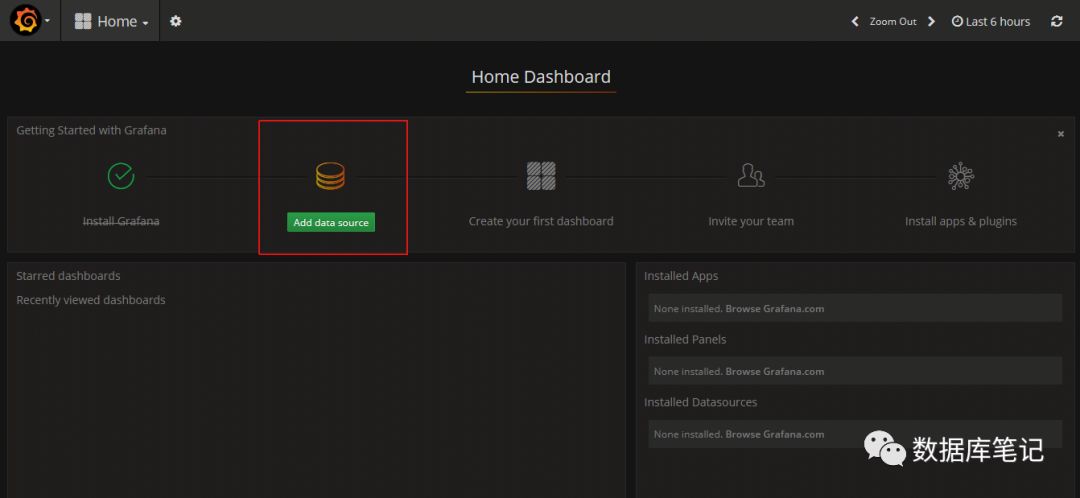Dismiss the Getting Started panel
The height and width of the screenshot is (498, 1080).
click(x=1061, y=134)
